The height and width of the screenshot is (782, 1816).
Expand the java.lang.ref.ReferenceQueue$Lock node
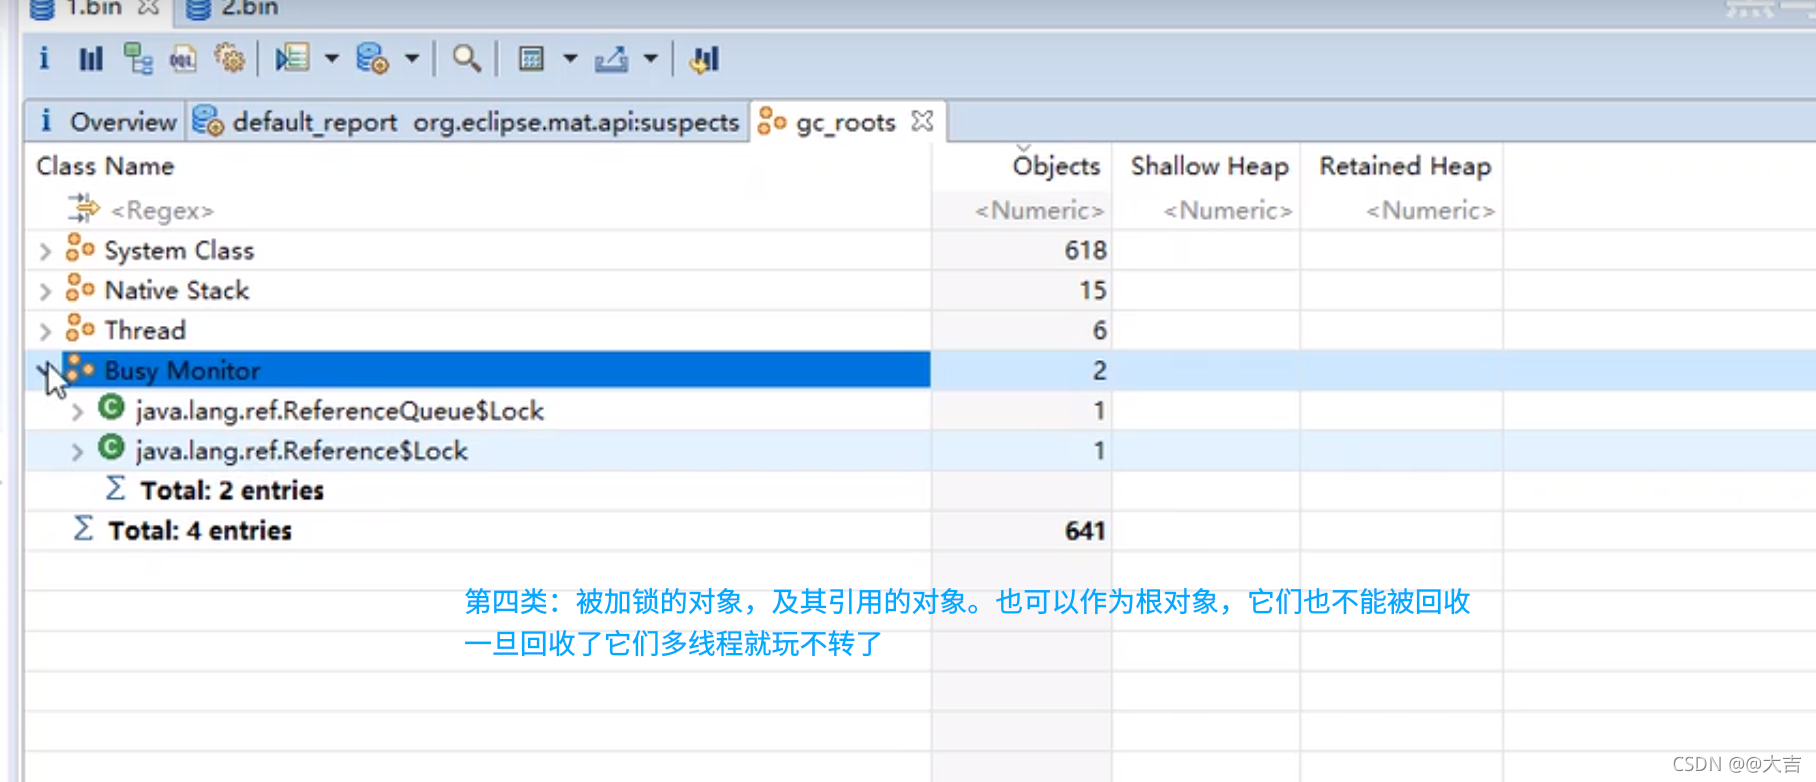point(77,411)
